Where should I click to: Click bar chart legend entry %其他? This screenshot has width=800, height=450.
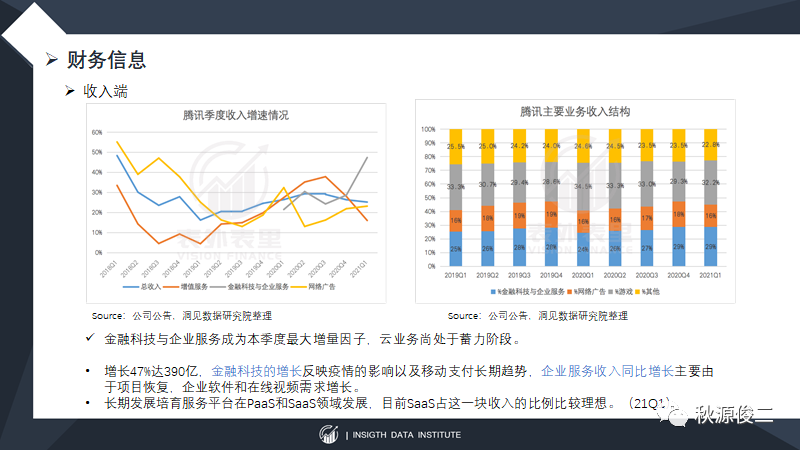tap(647, 292)
